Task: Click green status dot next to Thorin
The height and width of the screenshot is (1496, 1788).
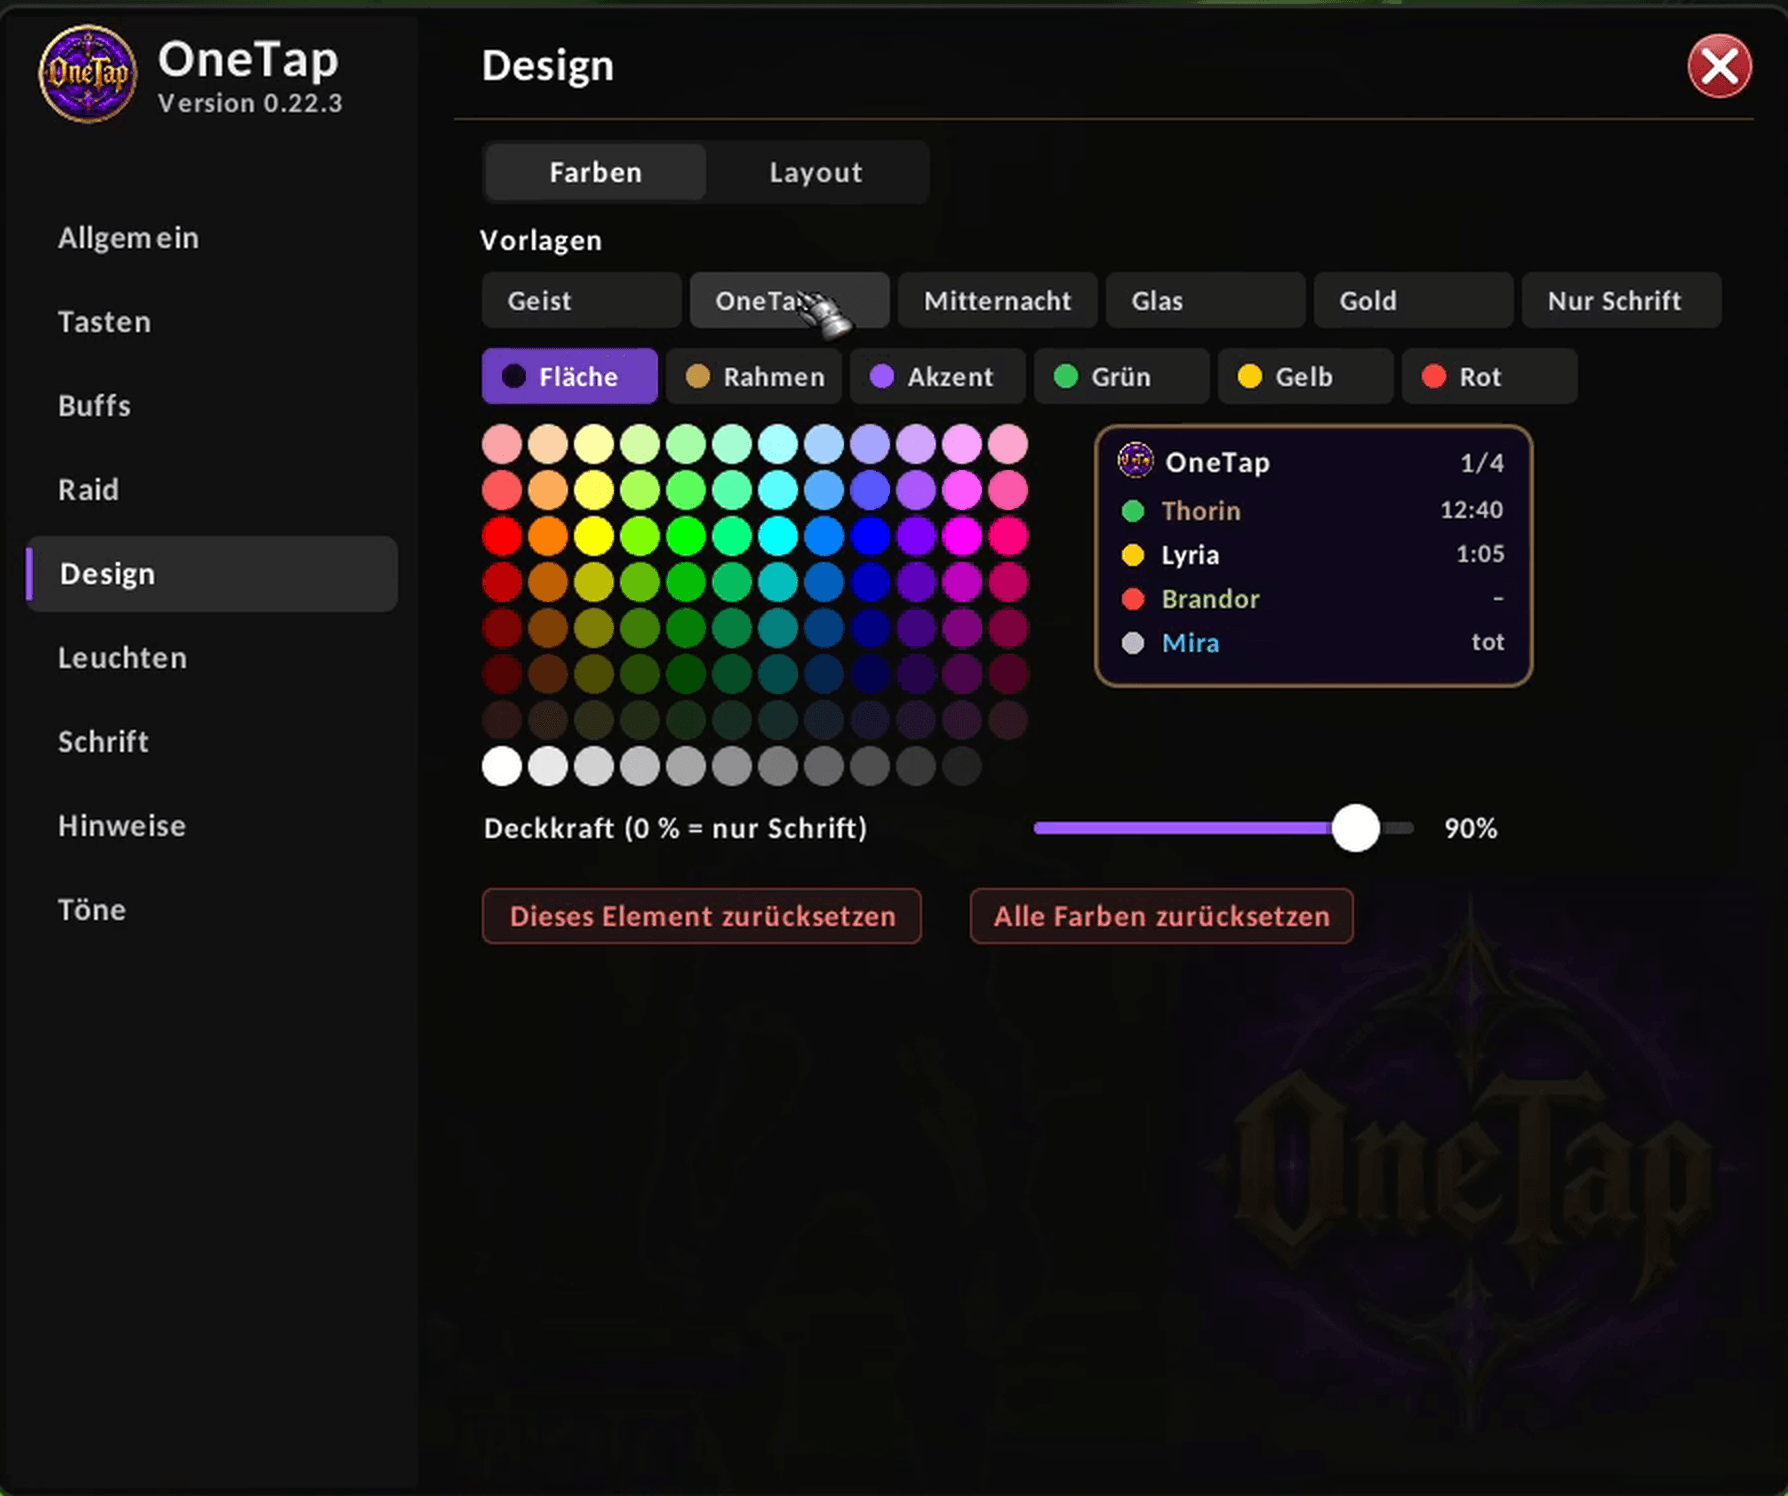Action: [1133, 511]
